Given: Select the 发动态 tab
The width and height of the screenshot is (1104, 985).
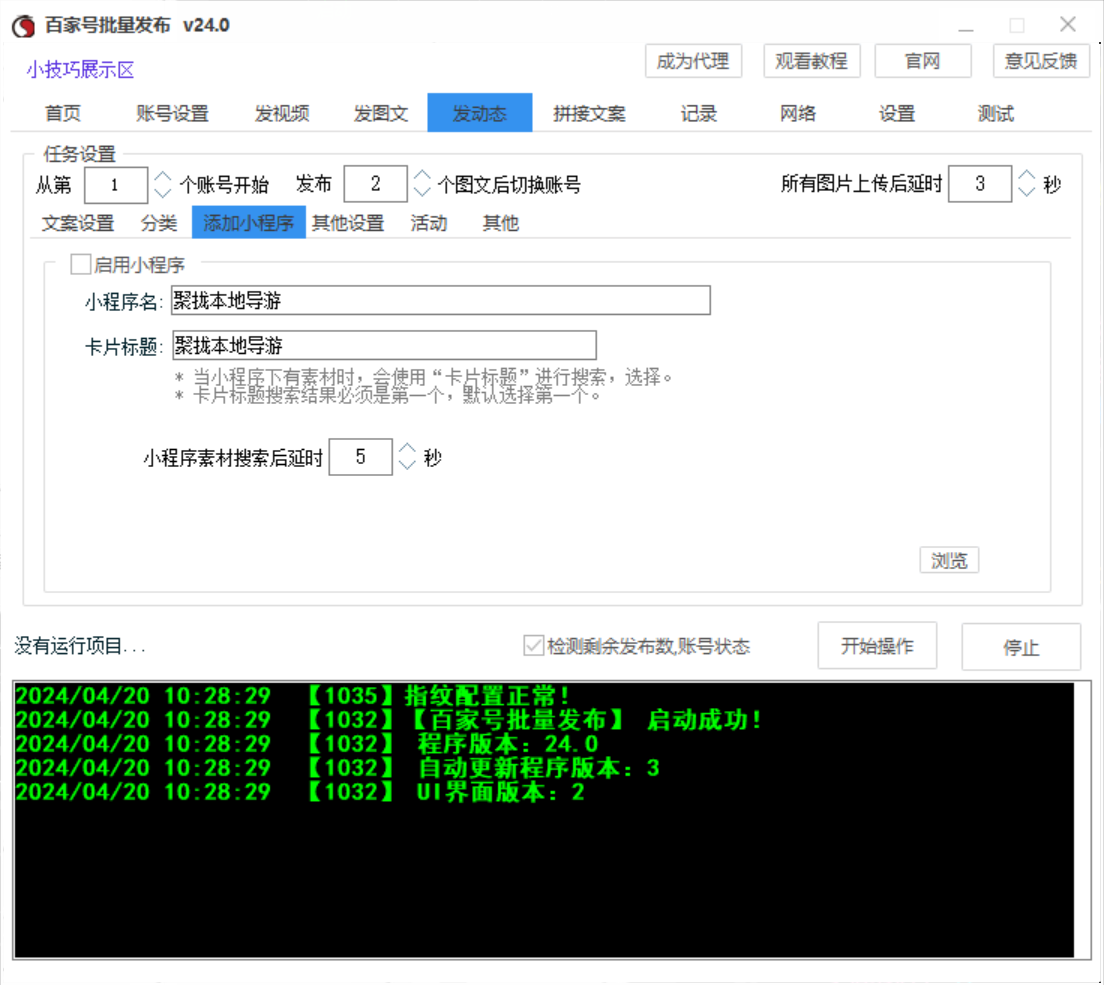Looking at the screenshot, I should click(x=479, y=113).
